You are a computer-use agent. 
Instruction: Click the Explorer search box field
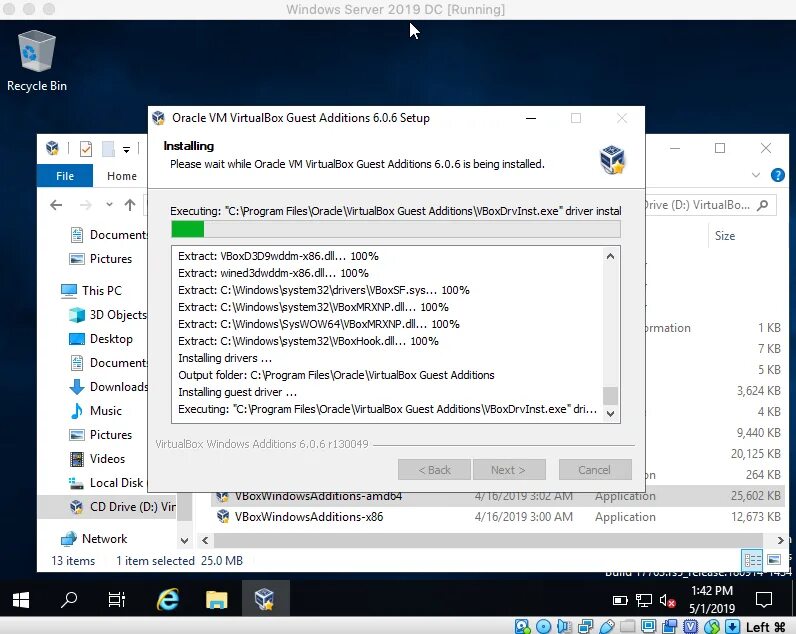point(708,205)
